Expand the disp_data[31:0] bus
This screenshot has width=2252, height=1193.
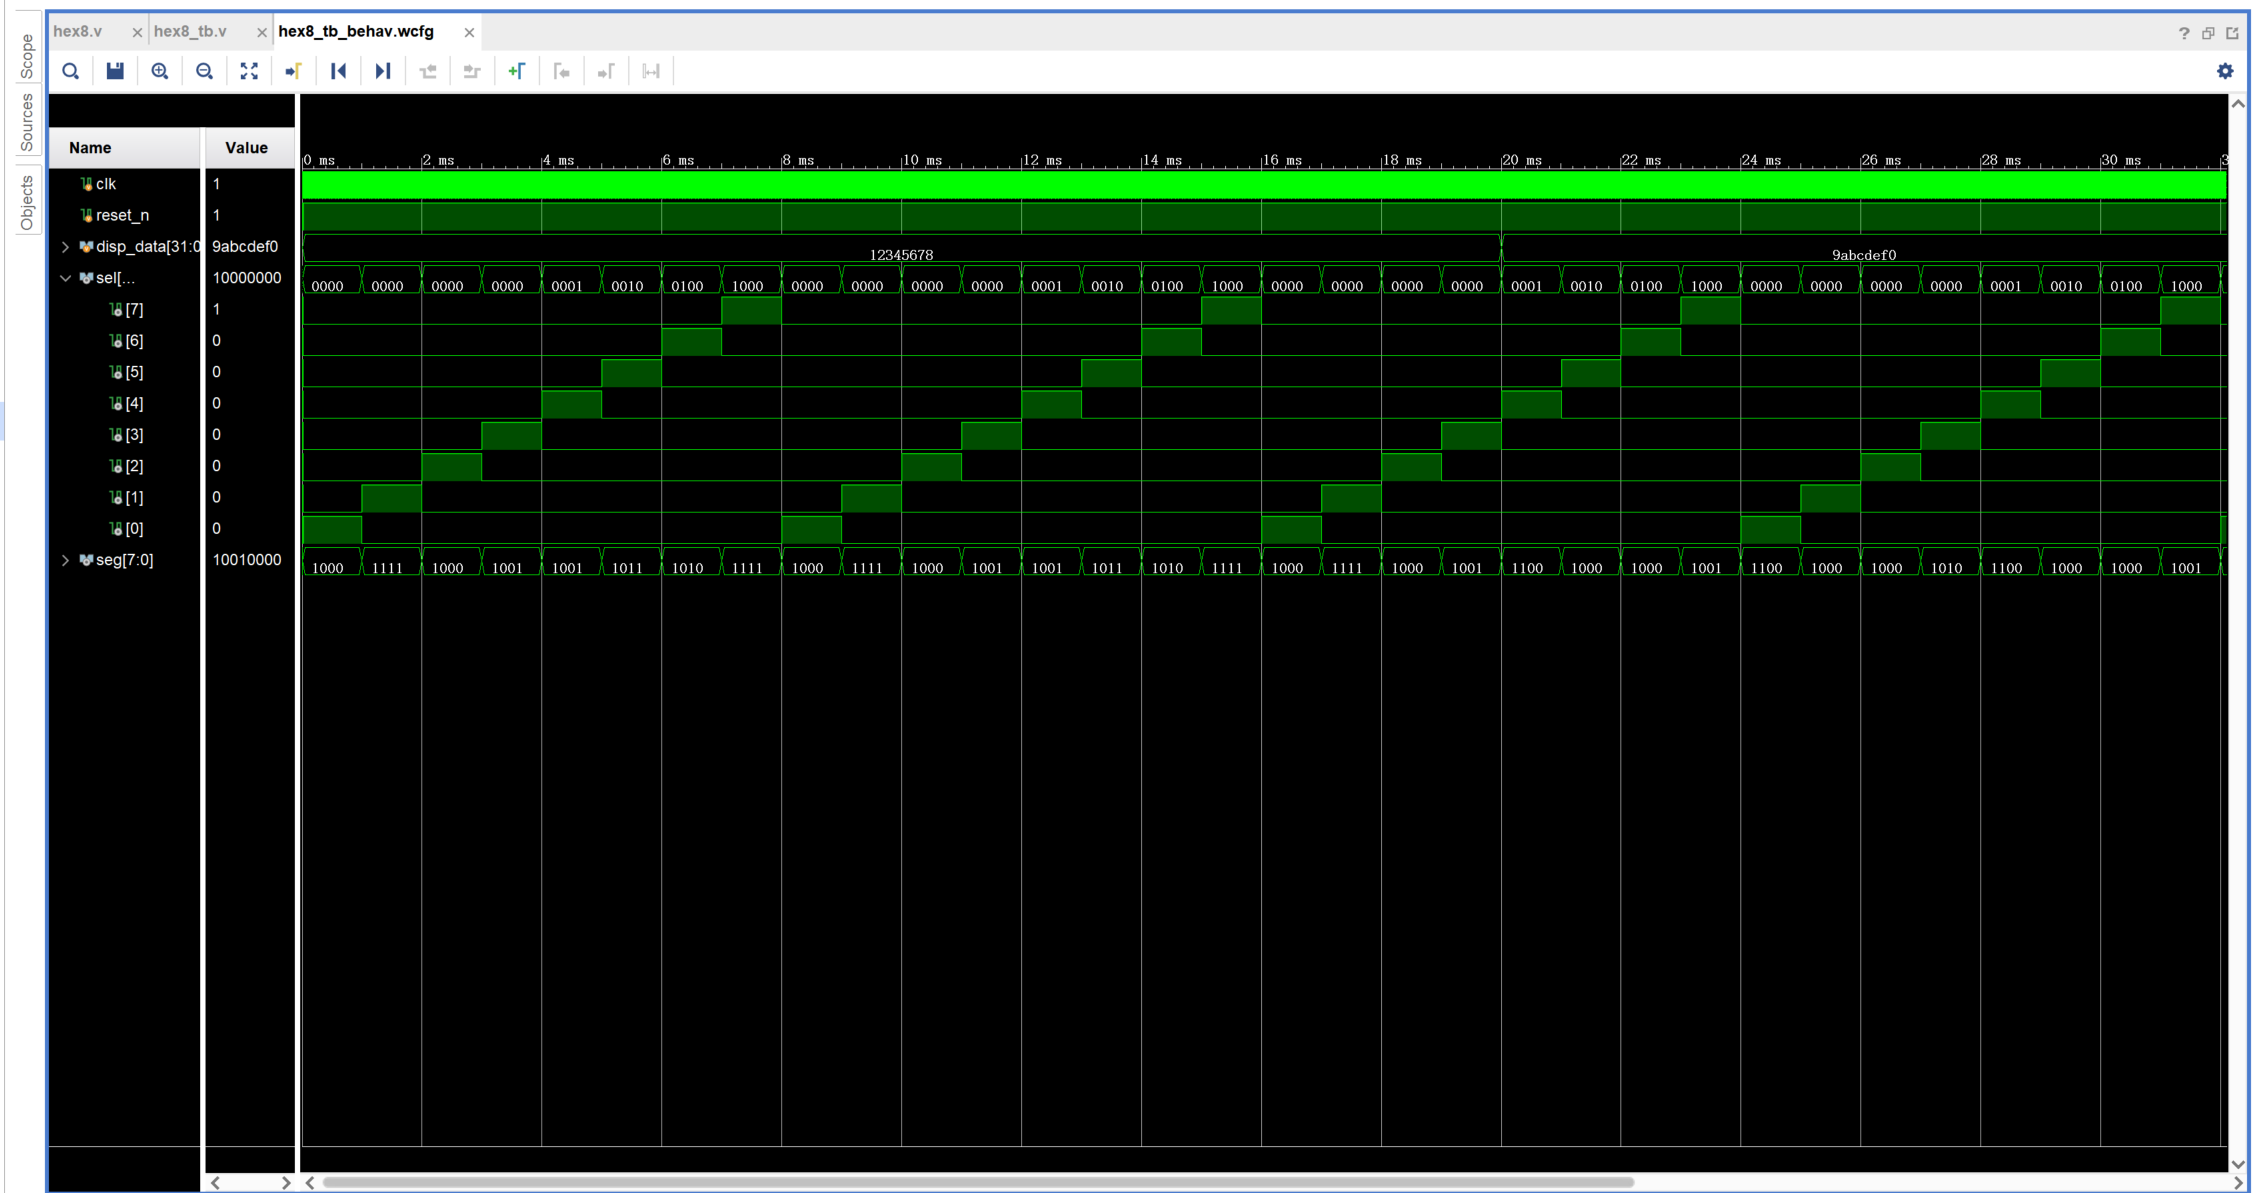point(66,247)
